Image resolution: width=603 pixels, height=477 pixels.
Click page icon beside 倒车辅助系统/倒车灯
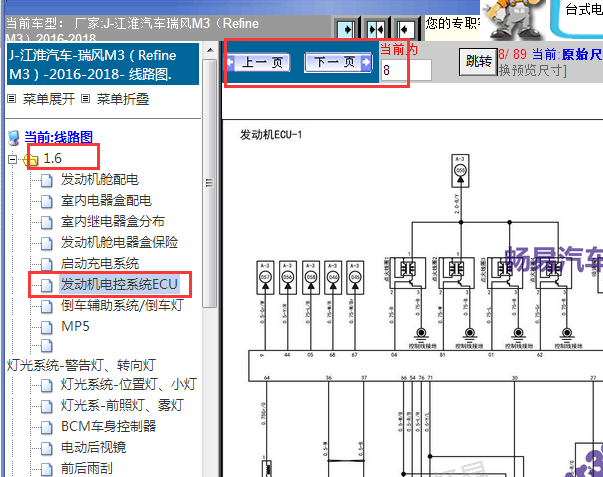pyautogui.click(x=47, y=306)
